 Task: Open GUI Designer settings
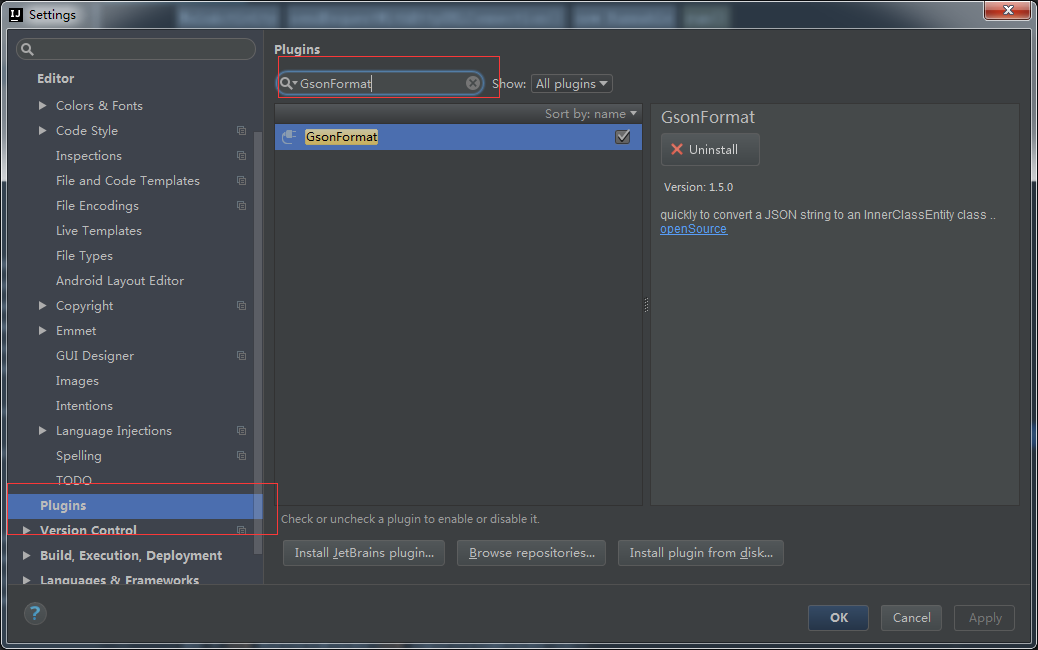point(95,356)
